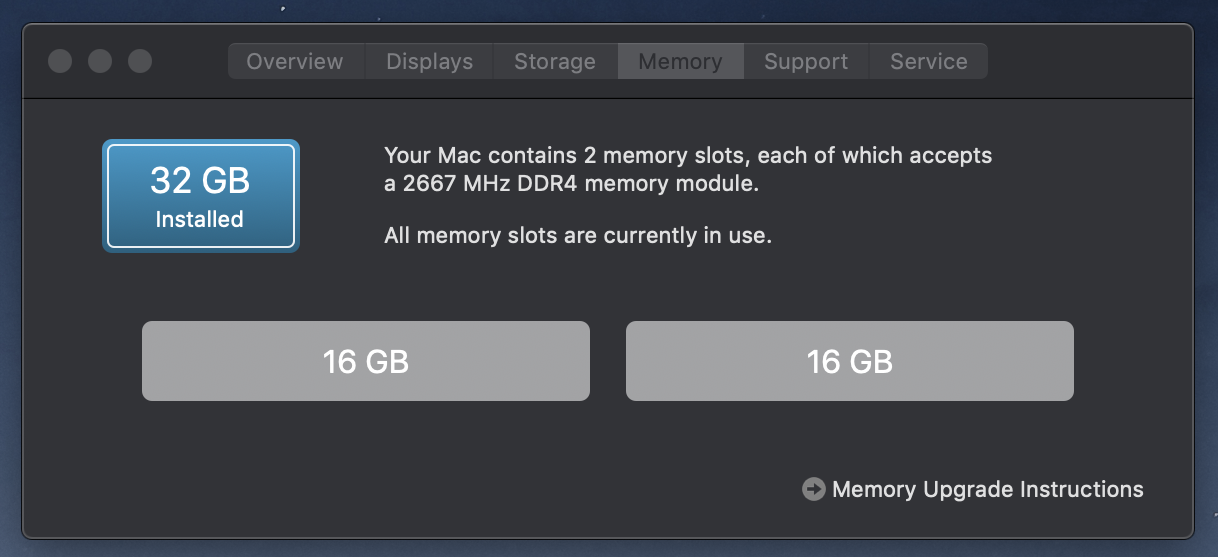Minimize the window using the middle title-bar button

(x=100, y=61)
